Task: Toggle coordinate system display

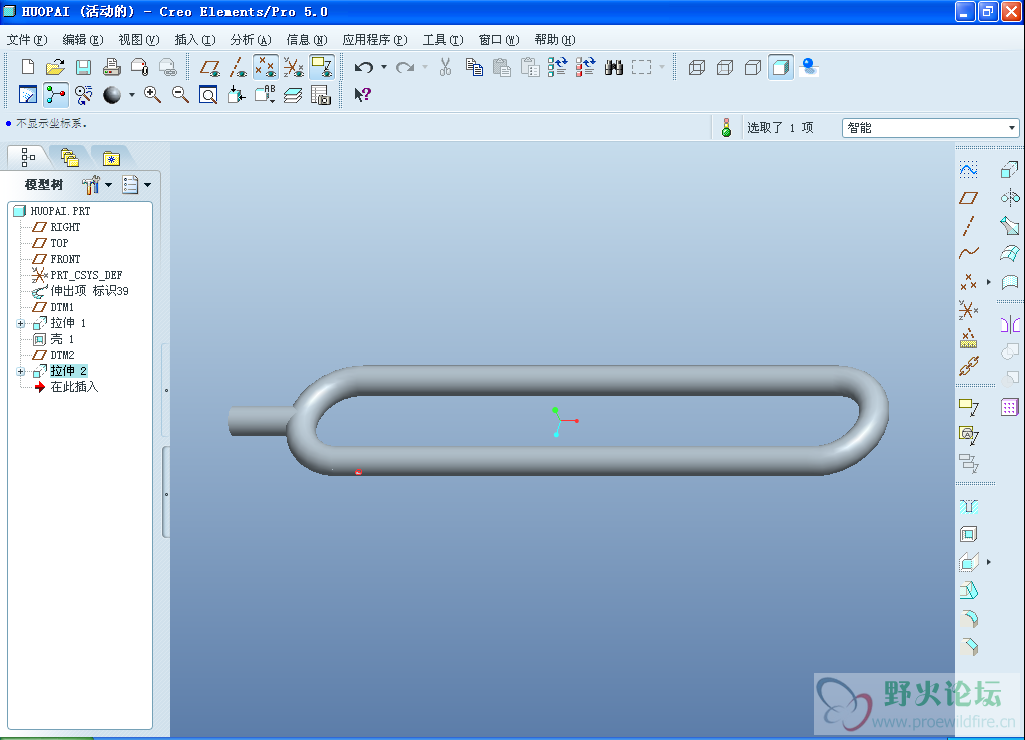Action: tap(294, 67)
